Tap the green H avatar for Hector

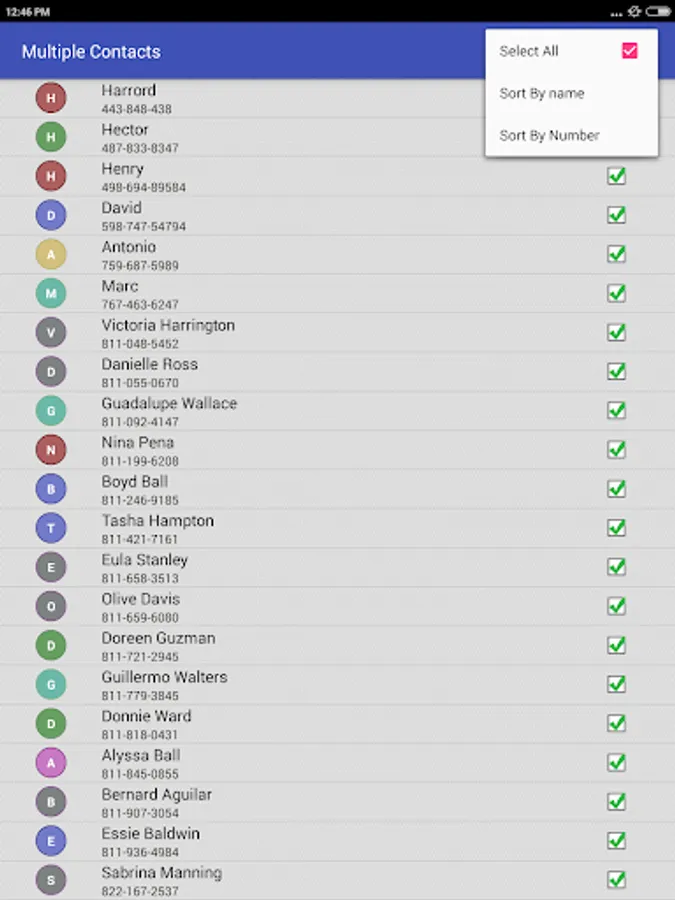[x=51, y=137]
